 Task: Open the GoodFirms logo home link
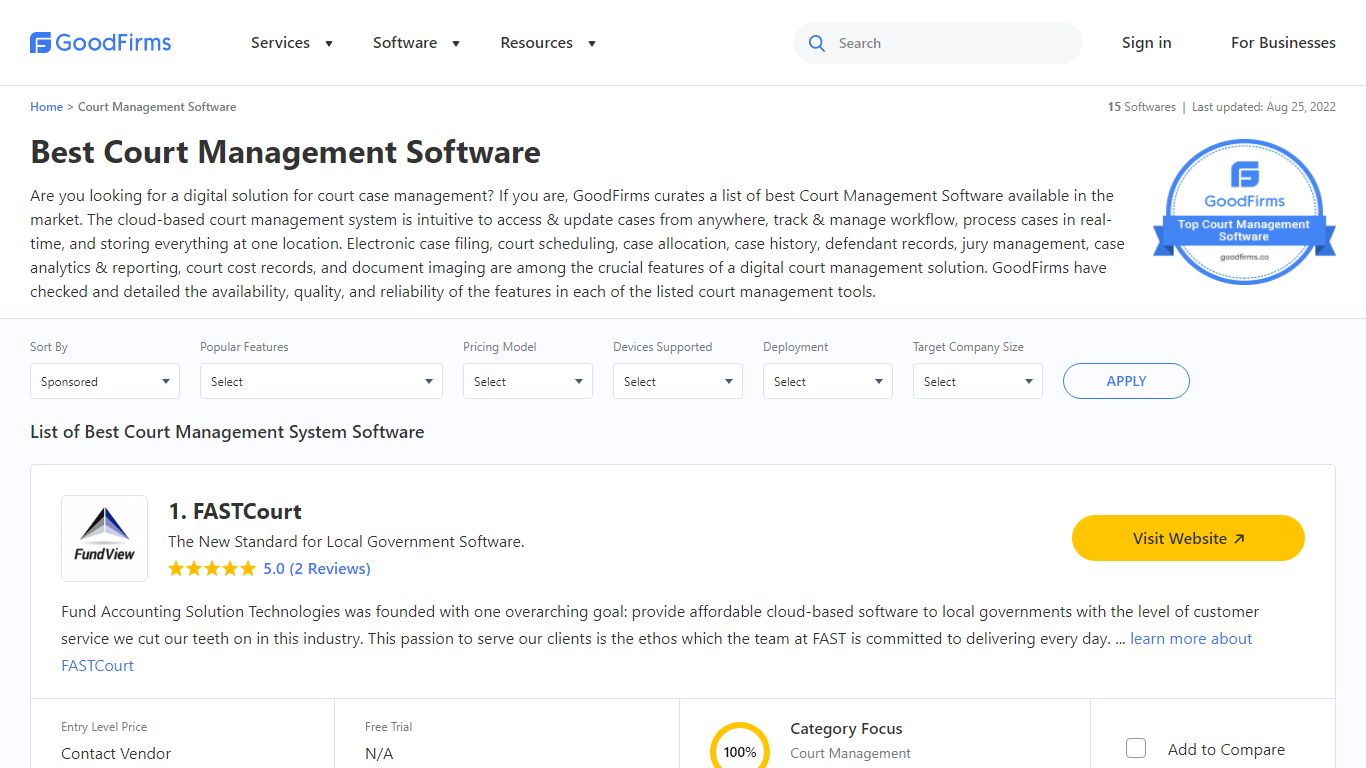click(x=101, y=43)
